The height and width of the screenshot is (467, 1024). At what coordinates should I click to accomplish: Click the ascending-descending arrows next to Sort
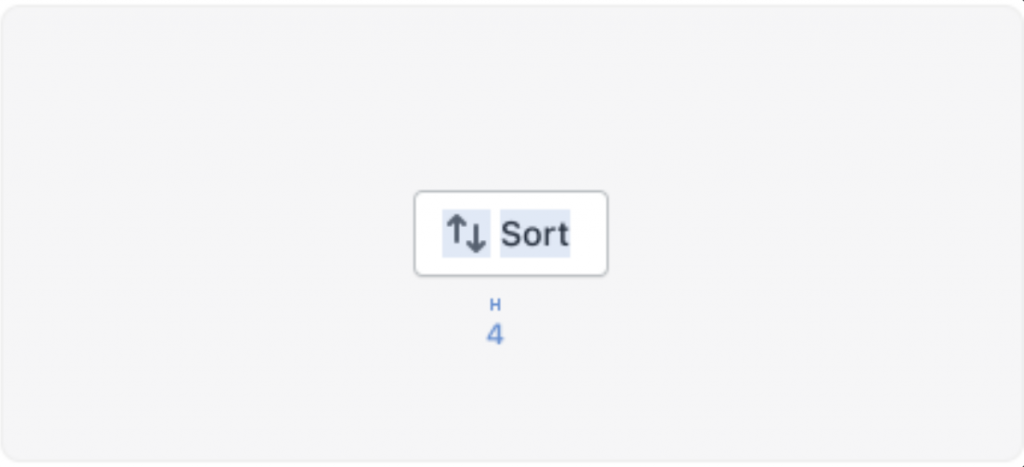click(x=466, y=233)
